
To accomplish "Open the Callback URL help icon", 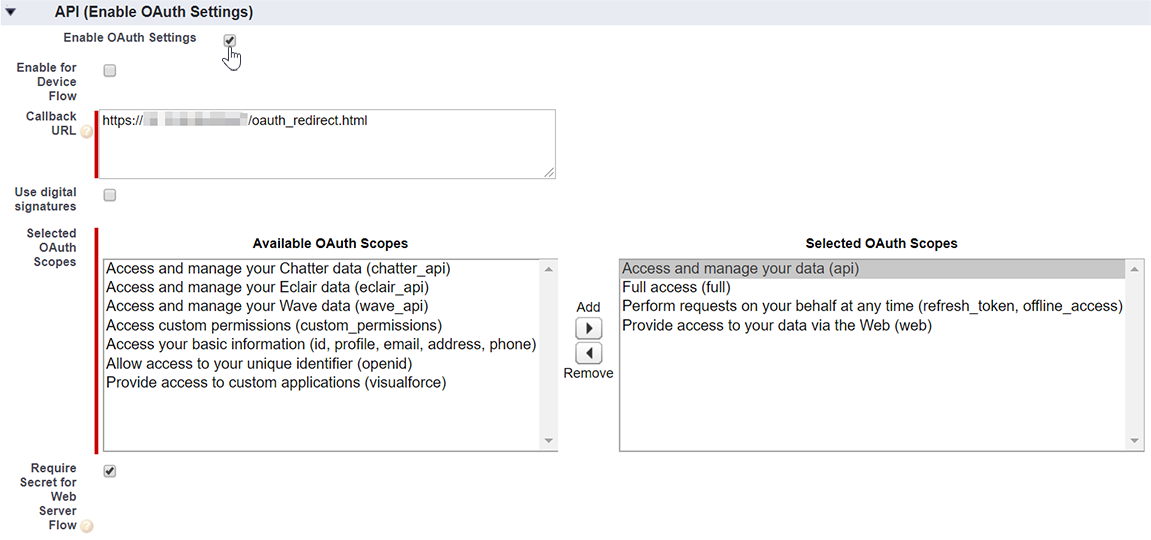I will point(86,133).
